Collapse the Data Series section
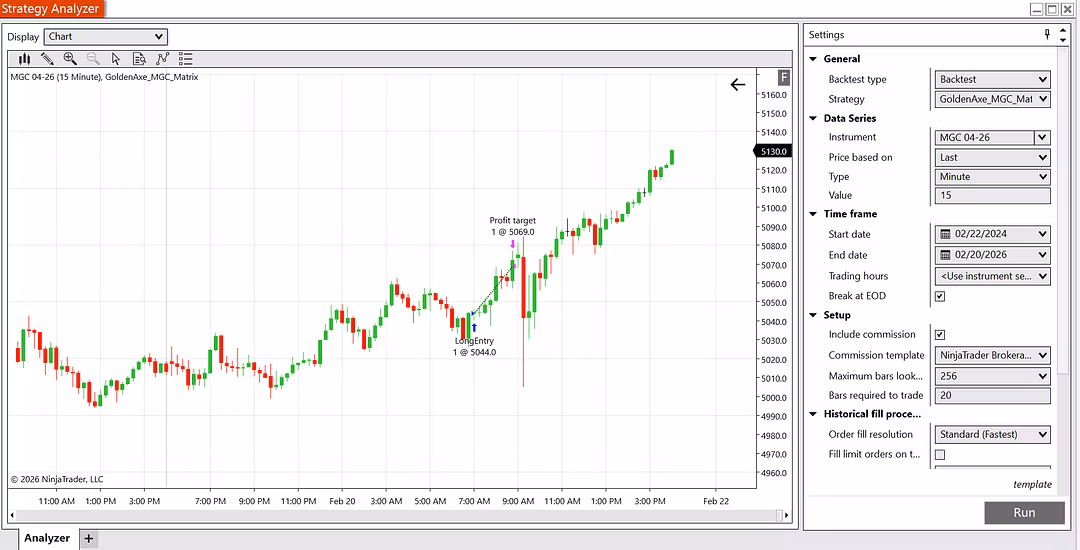Viewport: 1080px width, 550px height. [813, 118]
